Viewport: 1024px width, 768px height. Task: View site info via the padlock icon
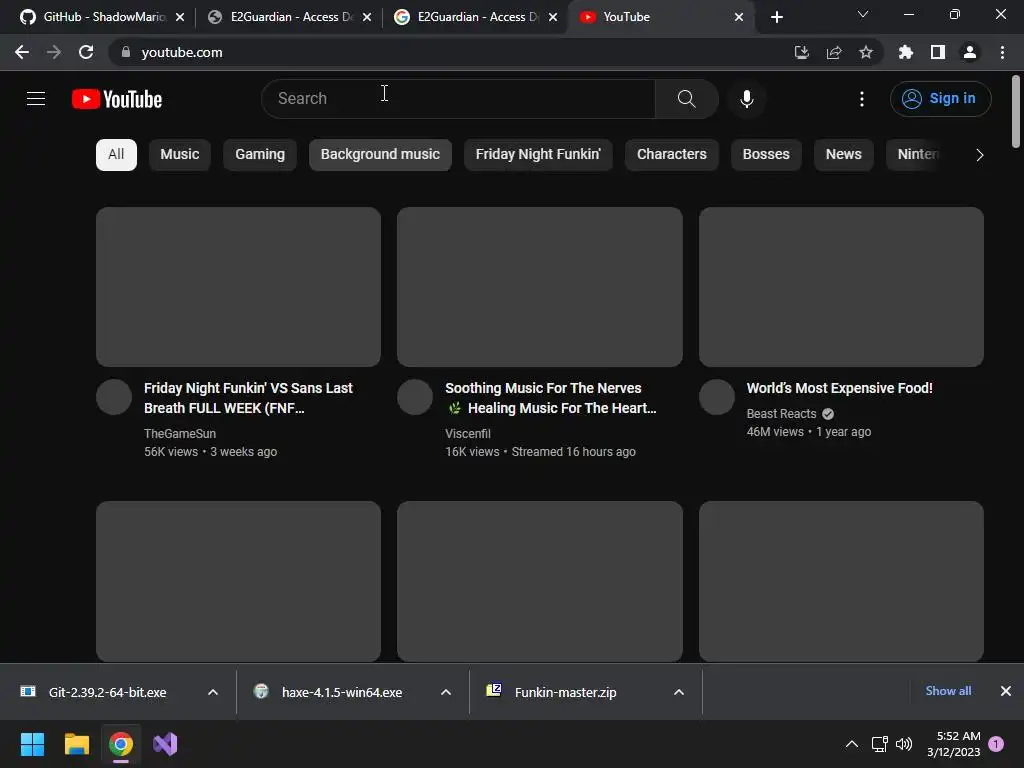click(126, 52)
